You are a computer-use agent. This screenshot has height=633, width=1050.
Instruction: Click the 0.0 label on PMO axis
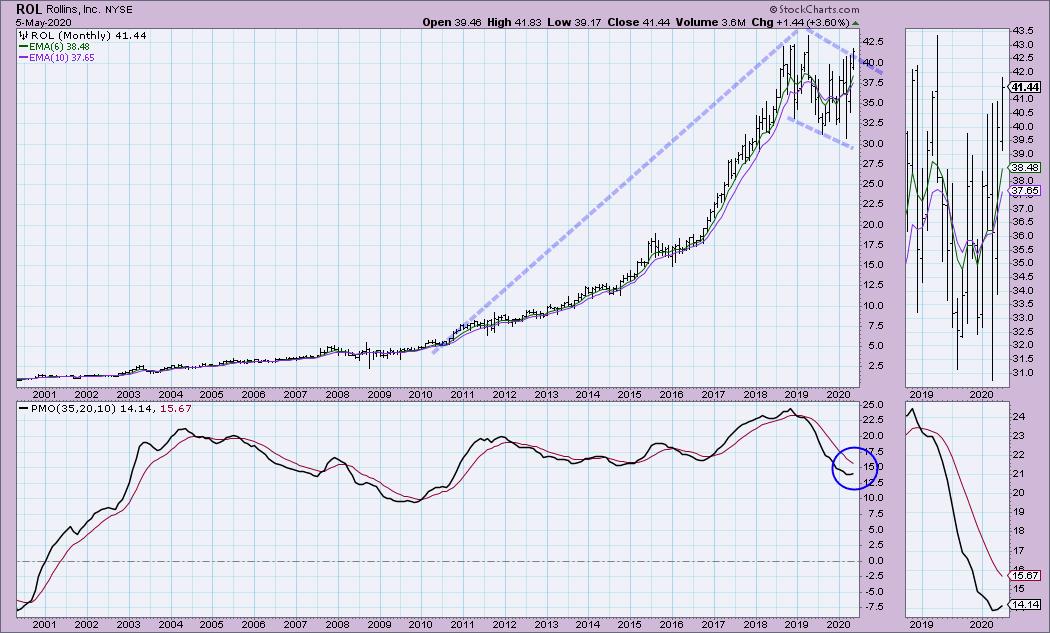pos(876,561)
